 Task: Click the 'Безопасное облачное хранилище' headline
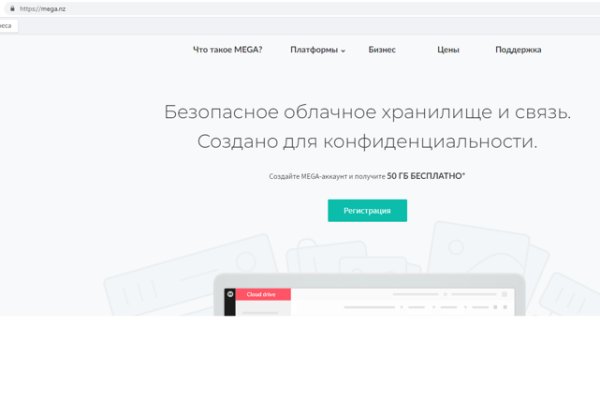pos(367,112)
